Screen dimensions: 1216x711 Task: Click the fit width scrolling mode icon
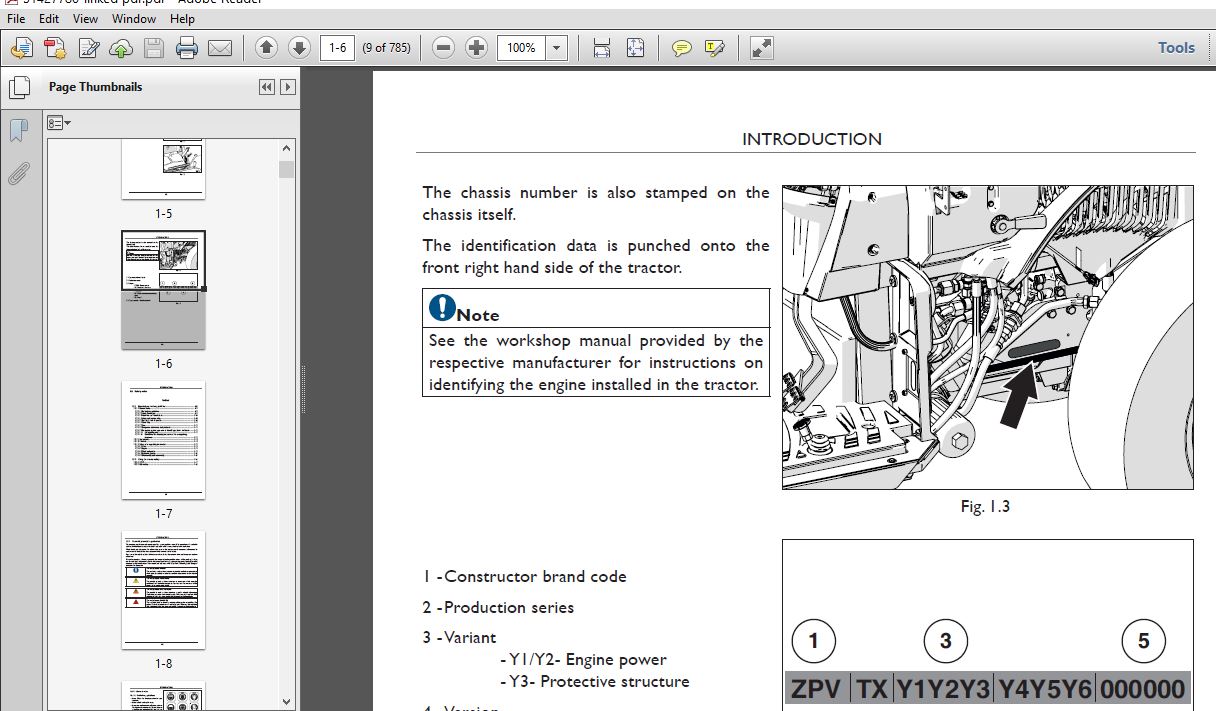(601, 47)
